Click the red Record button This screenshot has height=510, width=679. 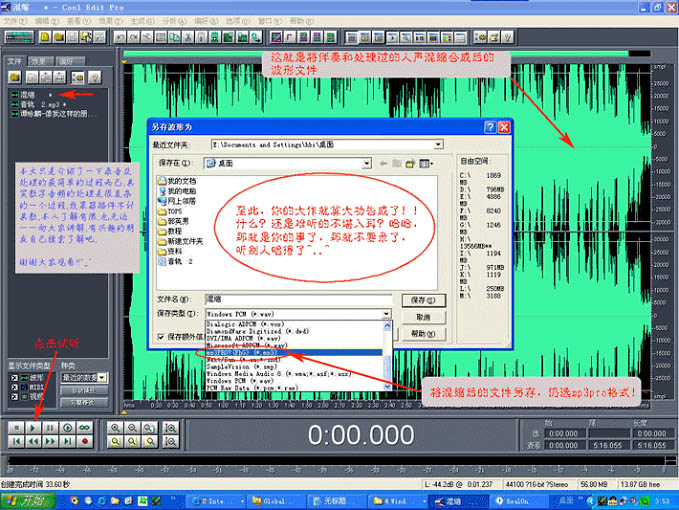86,441
